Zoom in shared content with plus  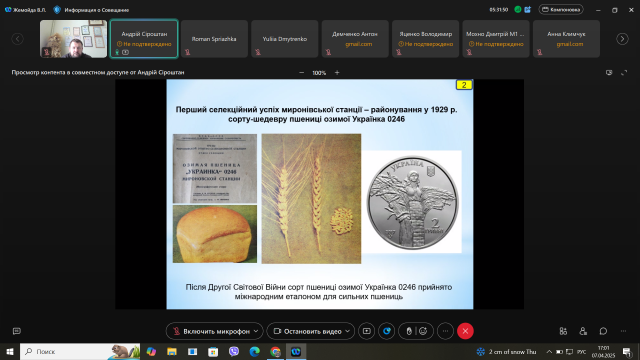[x=337, y=73]
